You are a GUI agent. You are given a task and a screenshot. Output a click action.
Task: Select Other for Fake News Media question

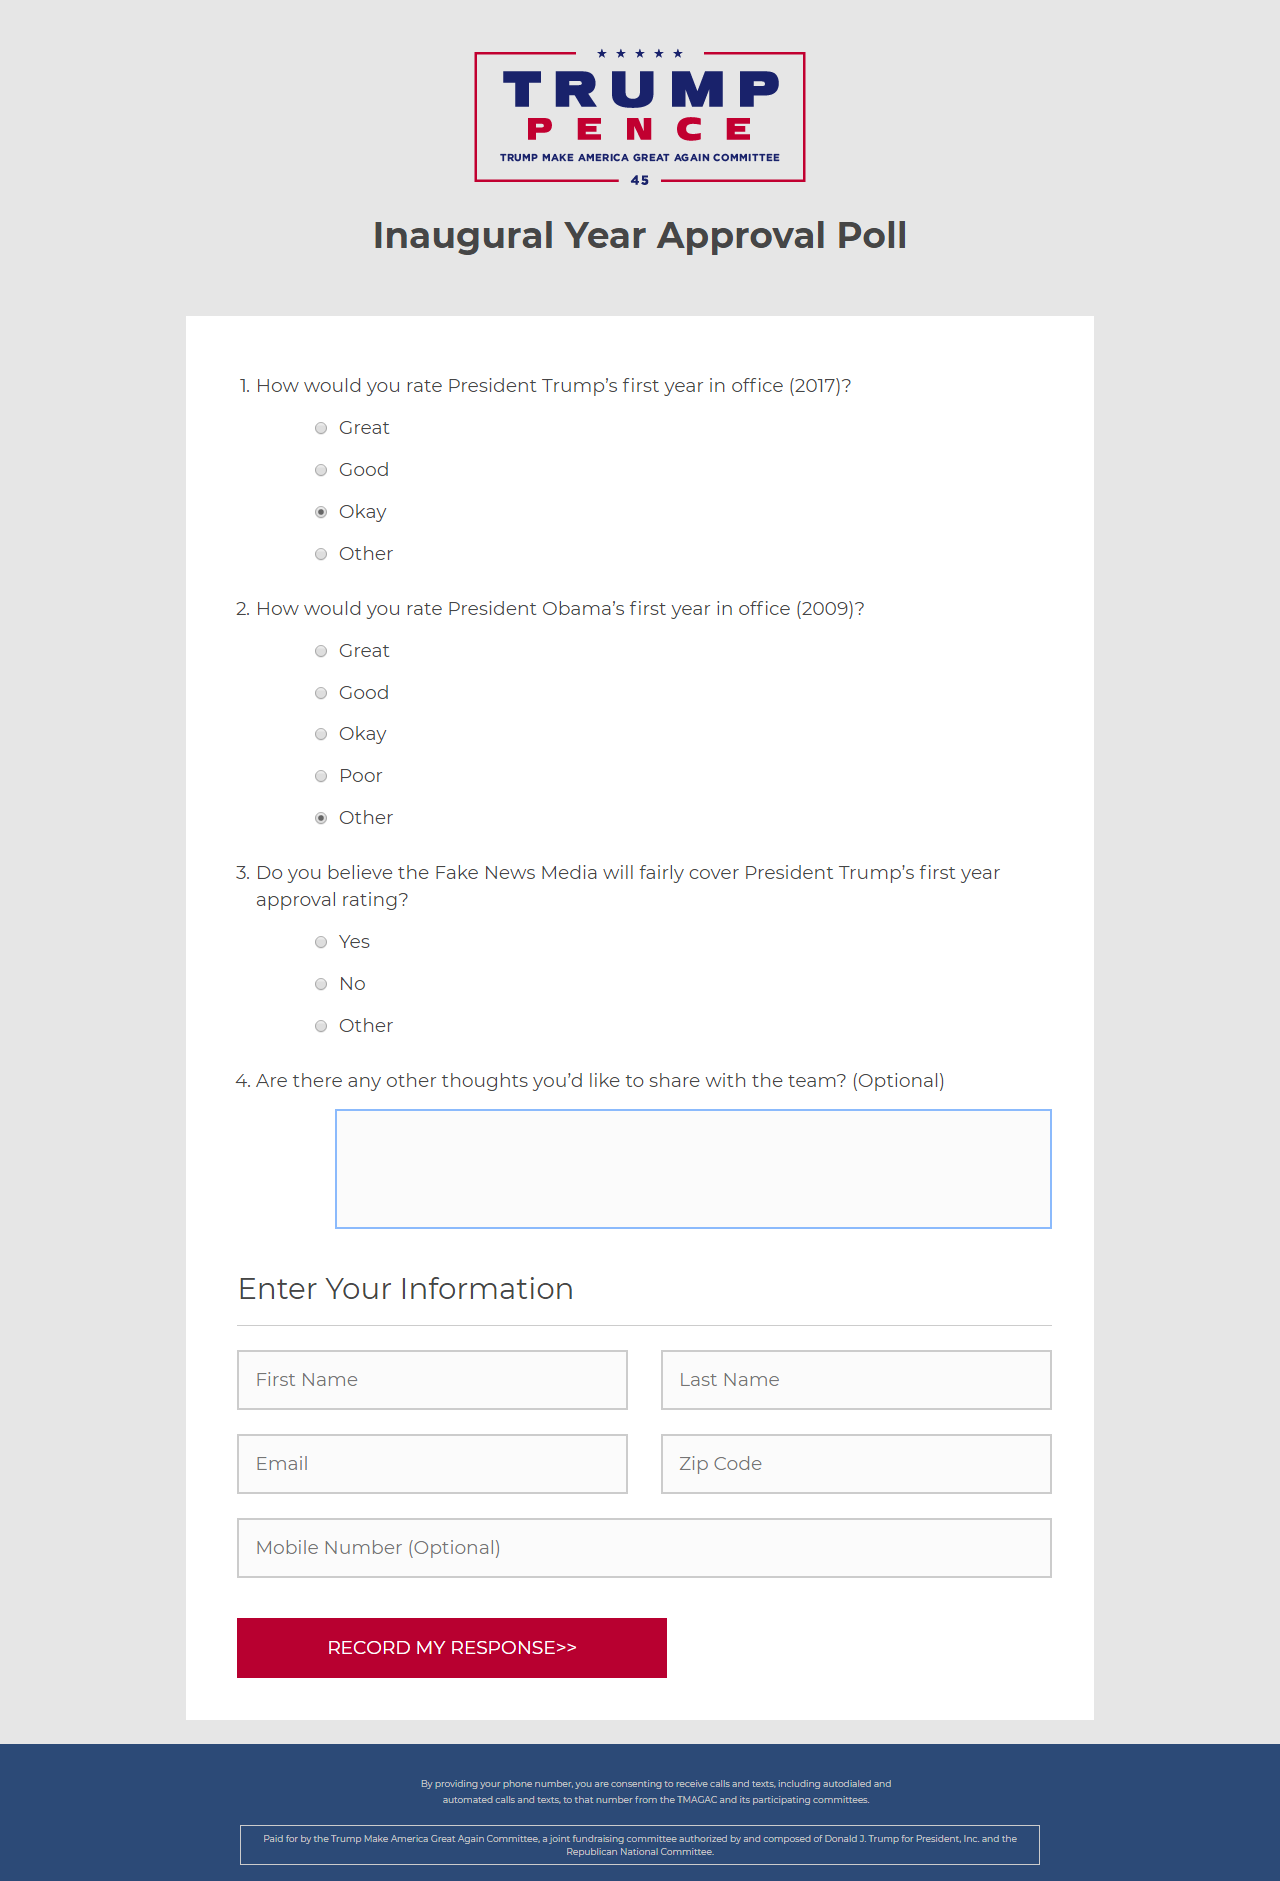[321, 1026]
